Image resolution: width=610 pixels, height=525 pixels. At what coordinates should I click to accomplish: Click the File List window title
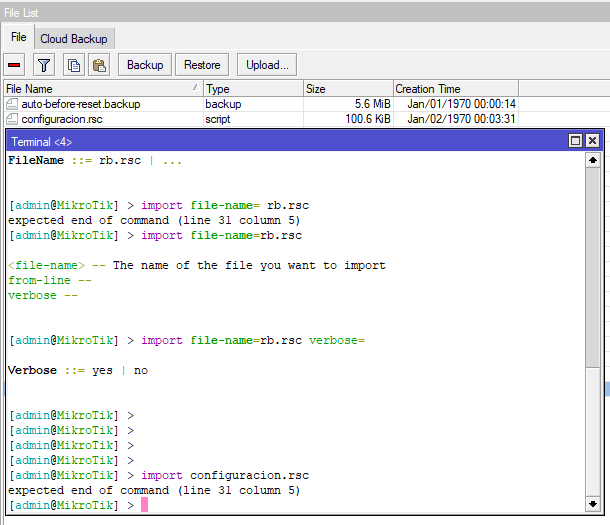21,13
